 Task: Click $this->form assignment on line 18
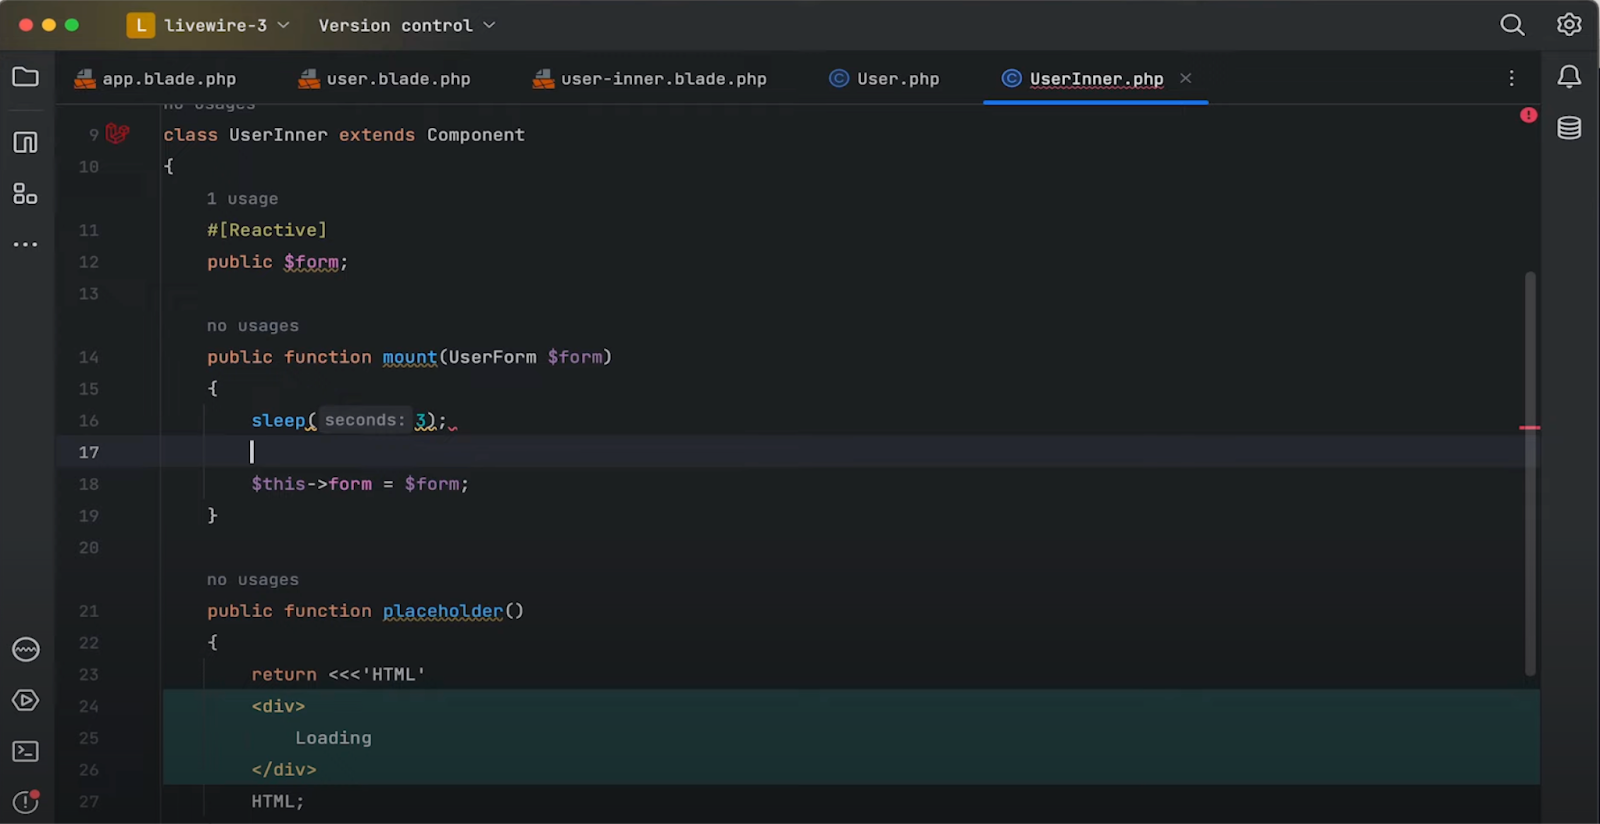point(360,484)
